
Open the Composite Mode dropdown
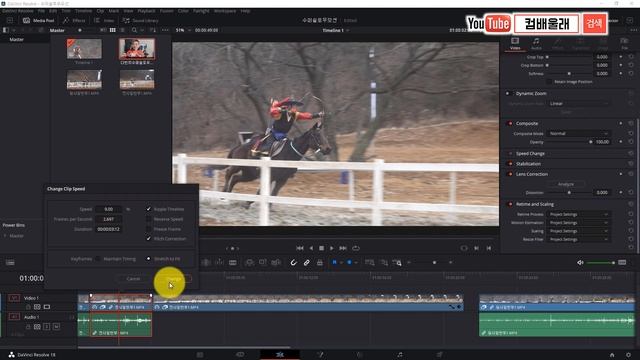coord(578,133)
